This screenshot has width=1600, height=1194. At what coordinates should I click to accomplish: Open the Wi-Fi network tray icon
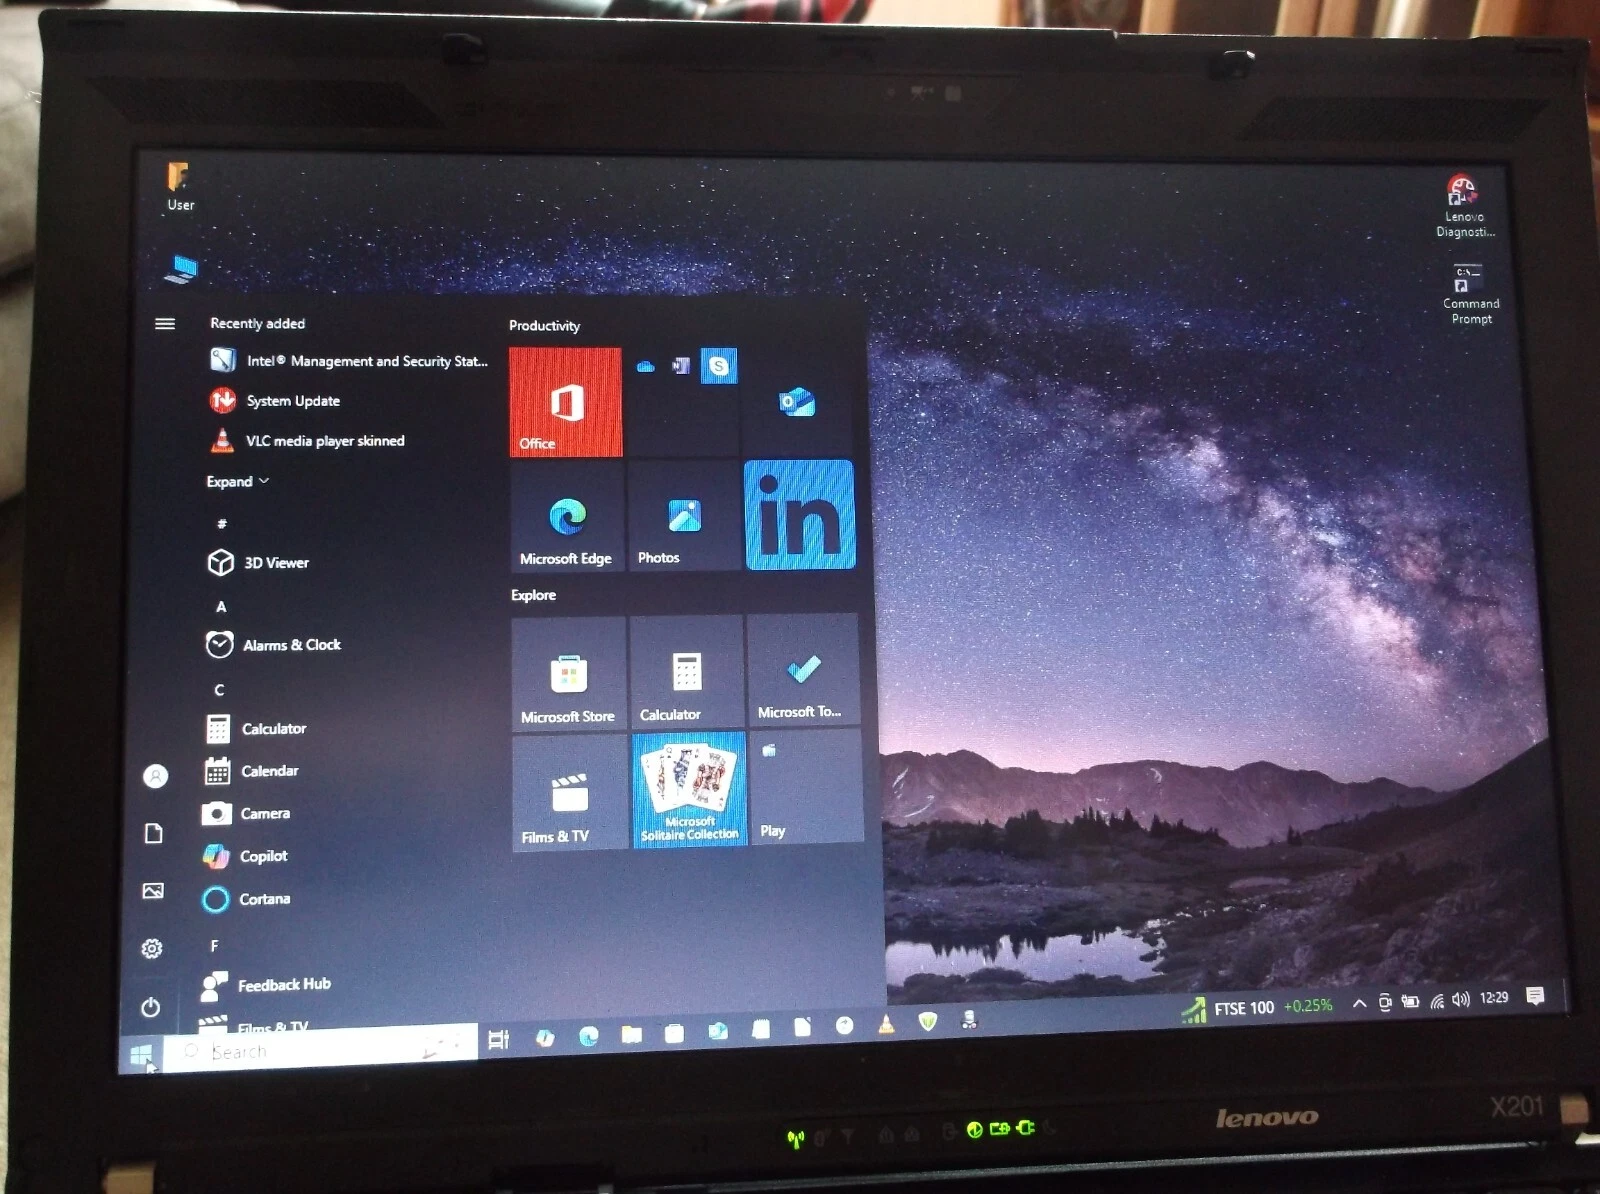click(x=1437, y=1000)
